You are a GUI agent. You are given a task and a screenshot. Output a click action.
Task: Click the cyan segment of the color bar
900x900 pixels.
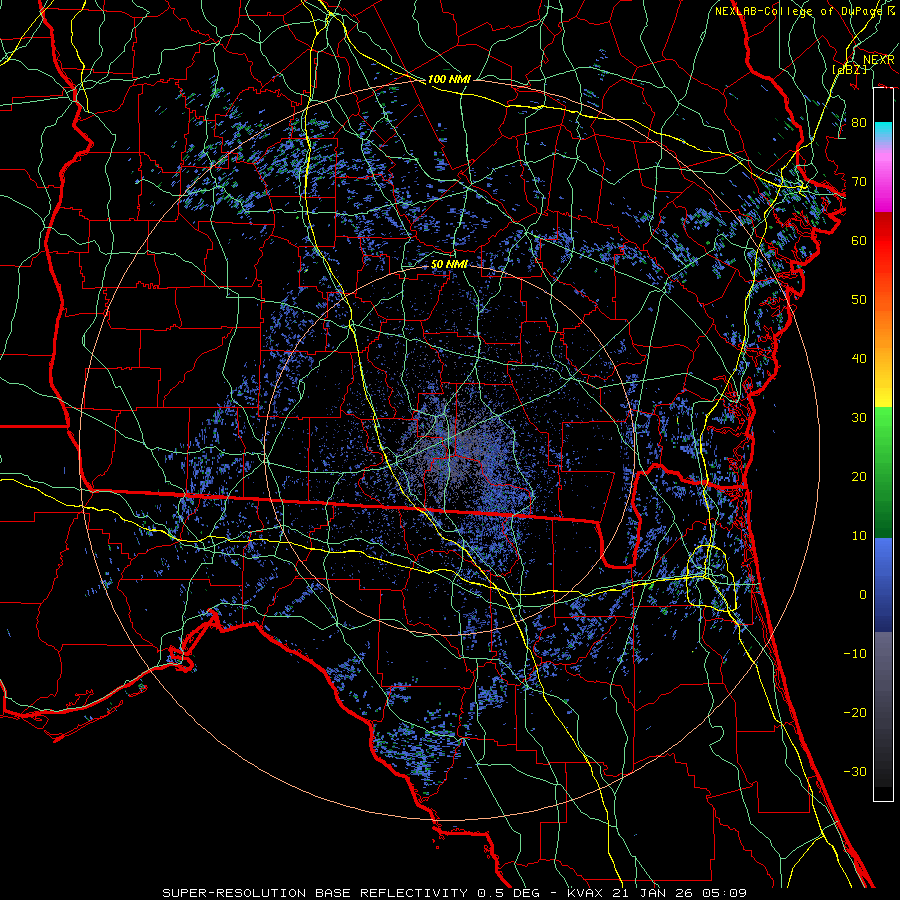(883, 131)
